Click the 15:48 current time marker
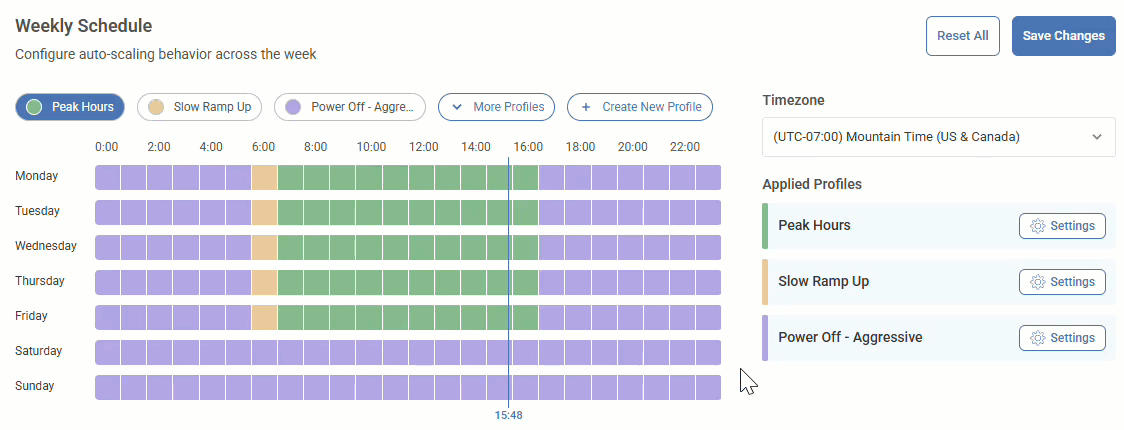The height and width of the screenshot is (430, 1124). [x=508, y=415]
